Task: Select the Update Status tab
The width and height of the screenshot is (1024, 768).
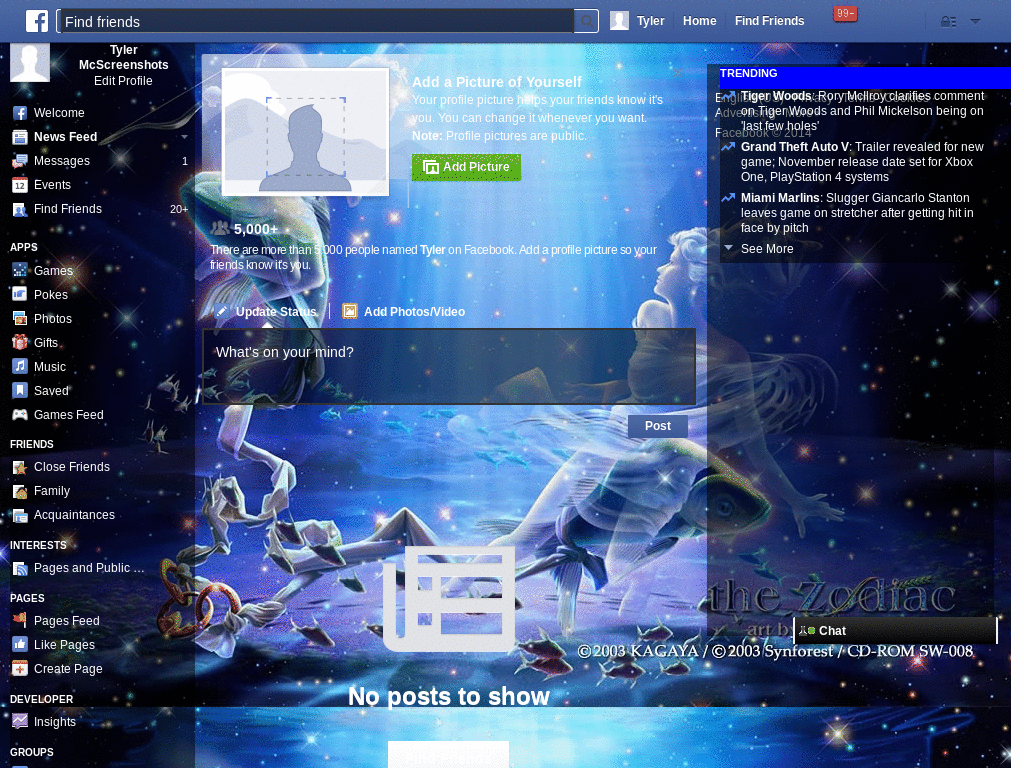Action: coord(266,312)
